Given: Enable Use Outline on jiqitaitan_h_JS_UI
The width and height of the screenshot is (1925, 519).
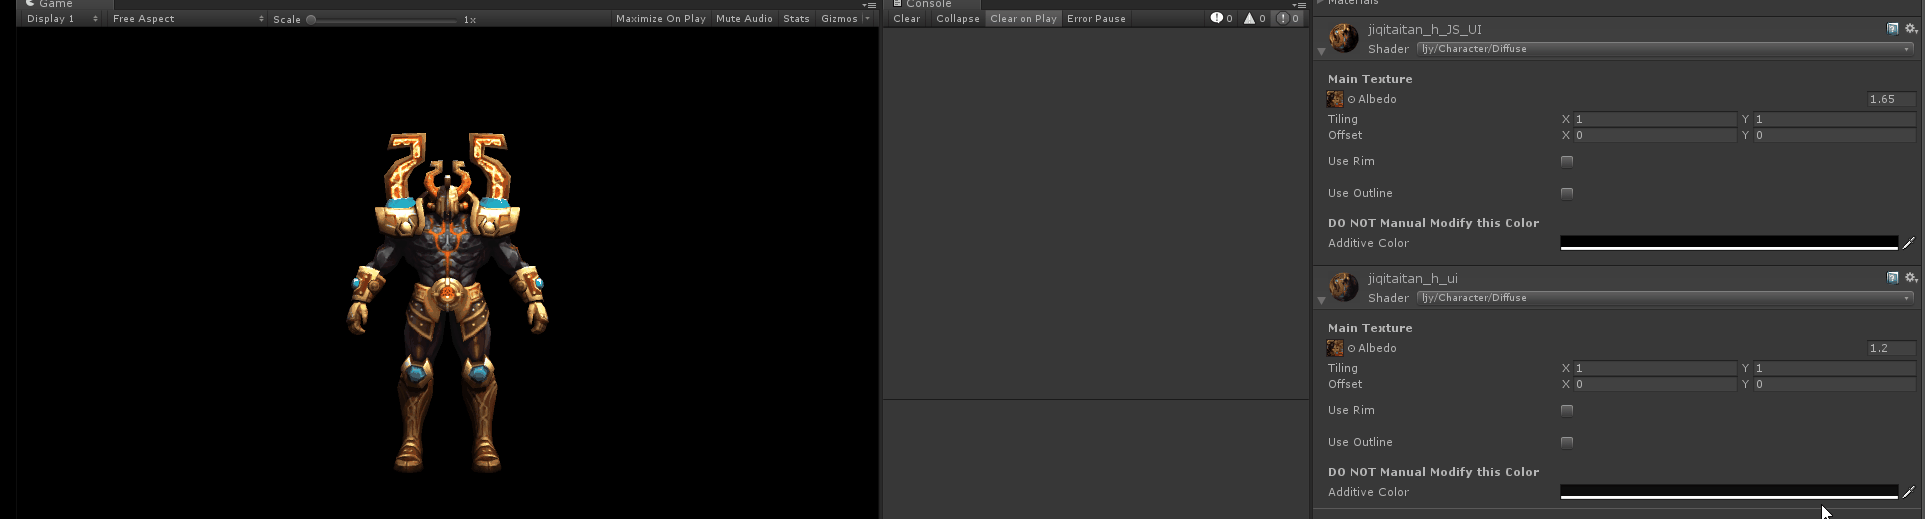Looking at the screenshot, I should pos(1567,193).
